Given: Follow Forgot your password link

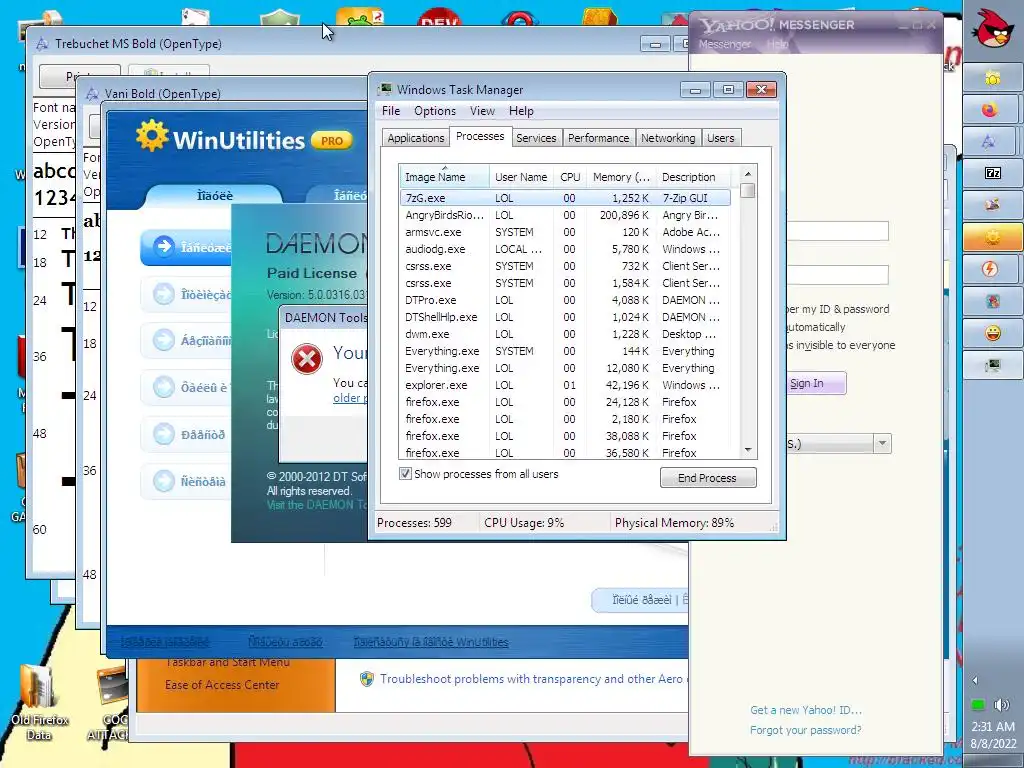Looking at the screenshot, I should click(805, 730).
